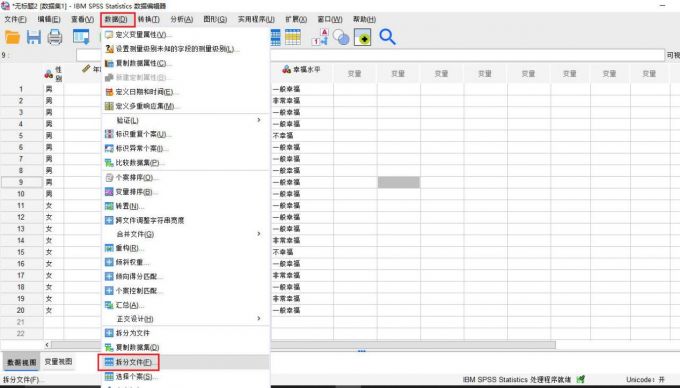This screenshot has height=388, width=680.
Task: Open the 编辑(E) menu
Action: pyautogui.click(x=49, y=20)
